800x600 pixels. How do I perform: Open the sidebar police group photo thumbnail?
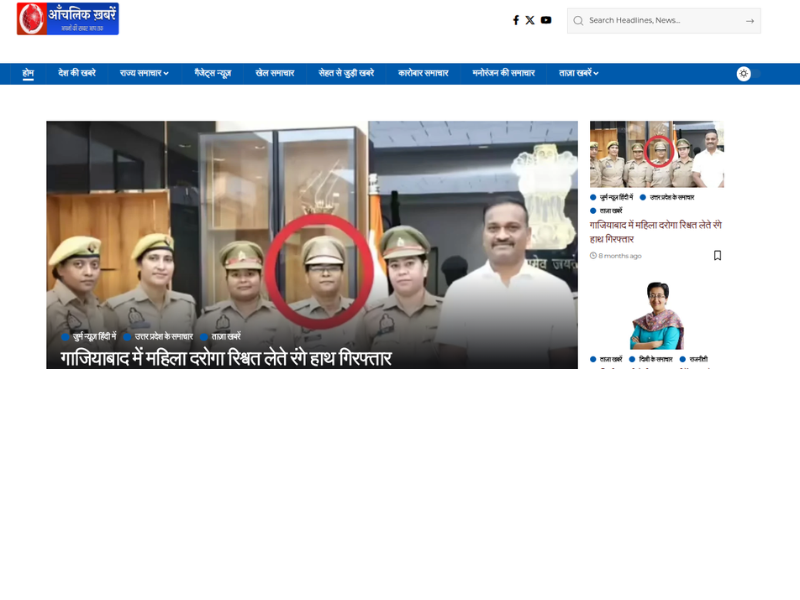click(x=657, y=154)
